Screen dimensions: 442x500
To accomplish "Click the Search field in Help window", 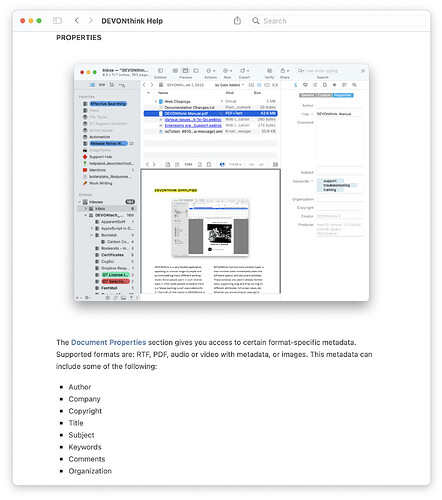I will [x=337, y=21].
